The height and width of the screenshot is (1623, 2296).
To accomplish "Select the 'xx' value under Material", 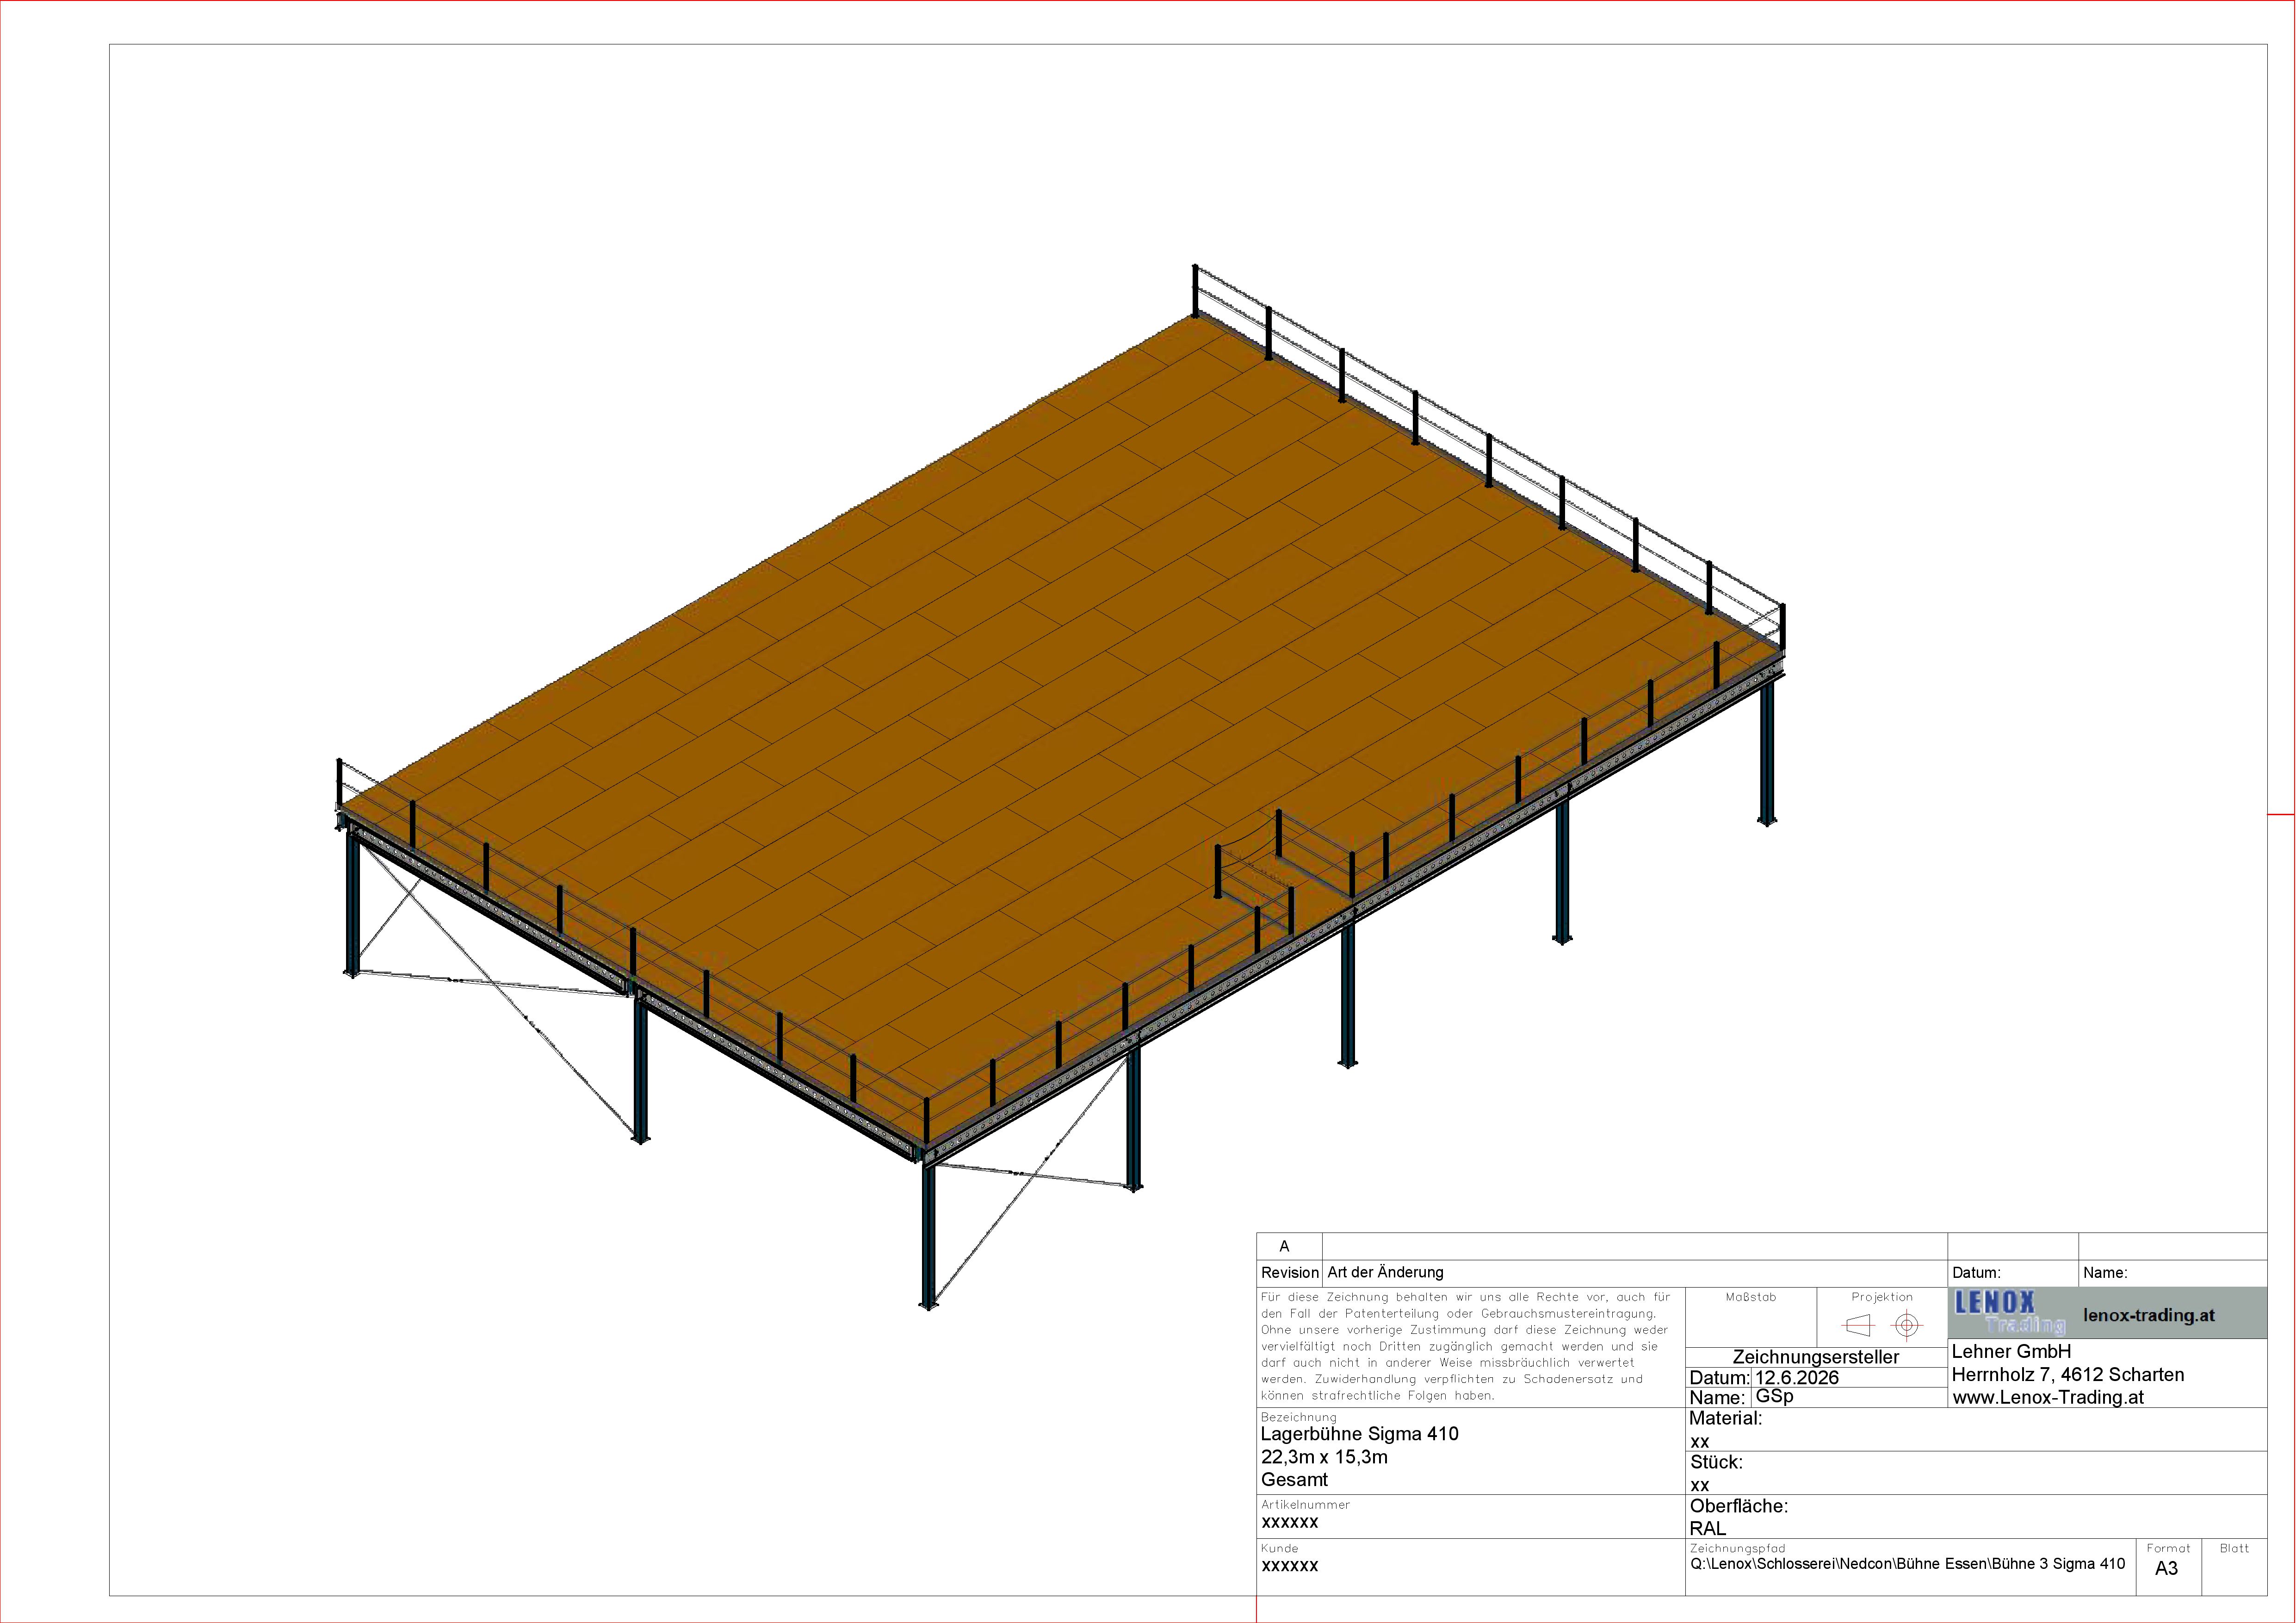I will pos(1699,1442).
